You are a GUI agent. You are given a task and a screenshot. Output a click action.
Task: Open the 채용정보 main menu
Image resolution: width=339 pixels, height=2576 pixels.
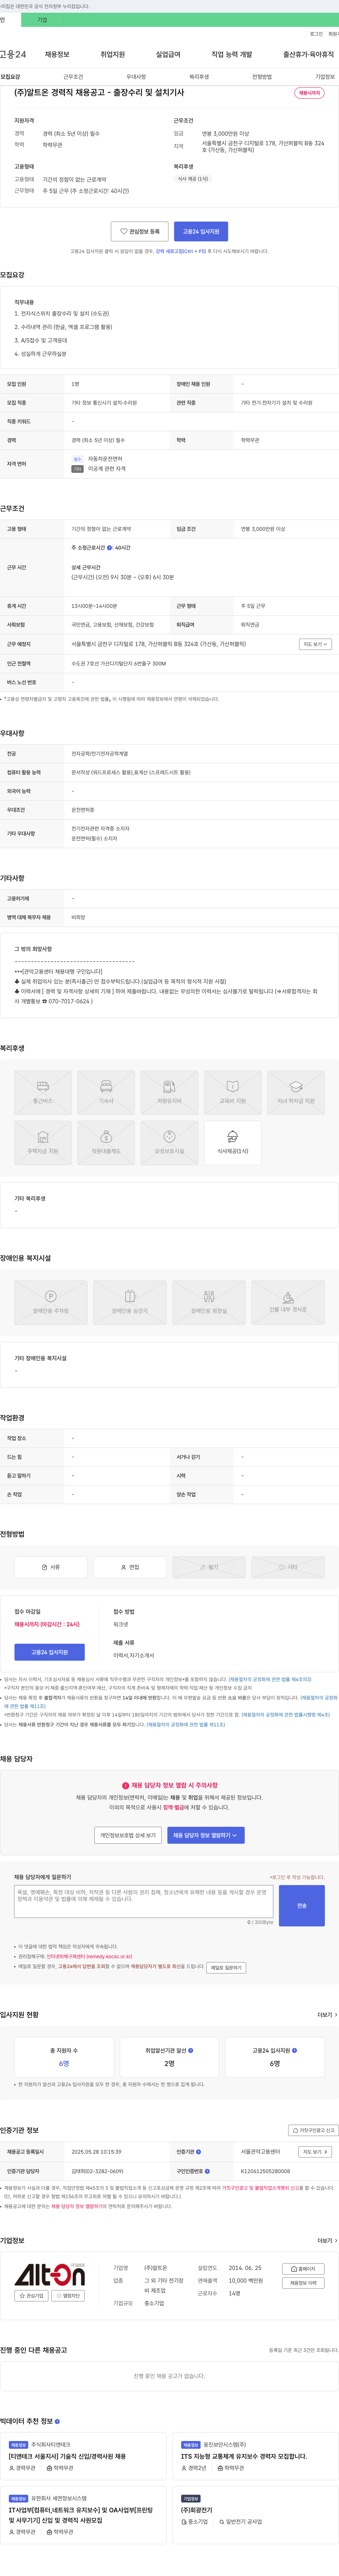tap(57, 54)
